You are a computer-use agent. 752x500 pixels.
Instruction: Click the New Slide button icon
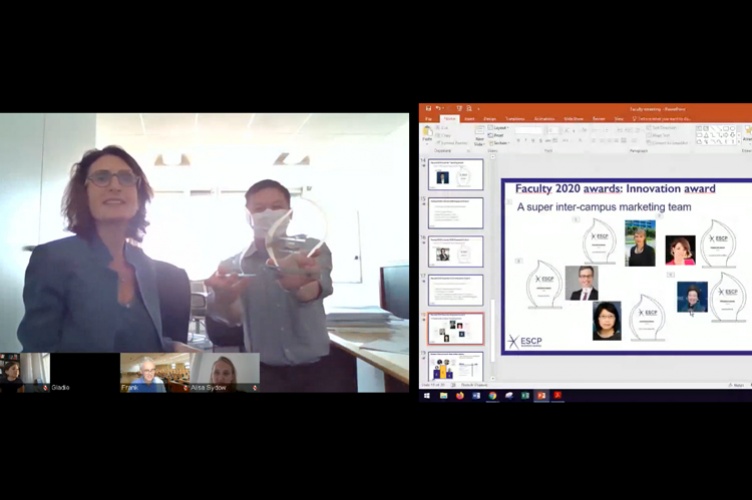(479, 131)
